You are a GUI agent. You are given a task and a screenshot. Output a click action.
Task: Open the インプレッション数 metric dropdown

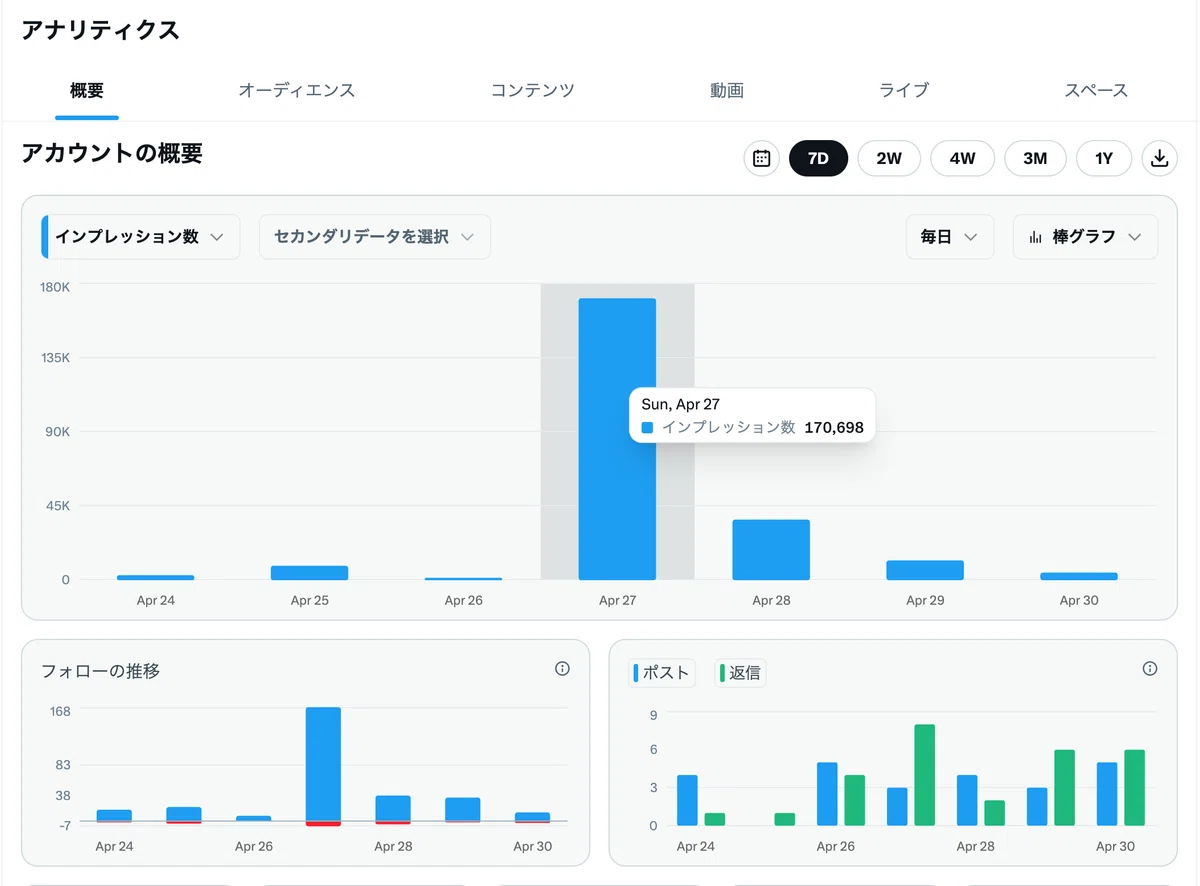click(140, 237)
